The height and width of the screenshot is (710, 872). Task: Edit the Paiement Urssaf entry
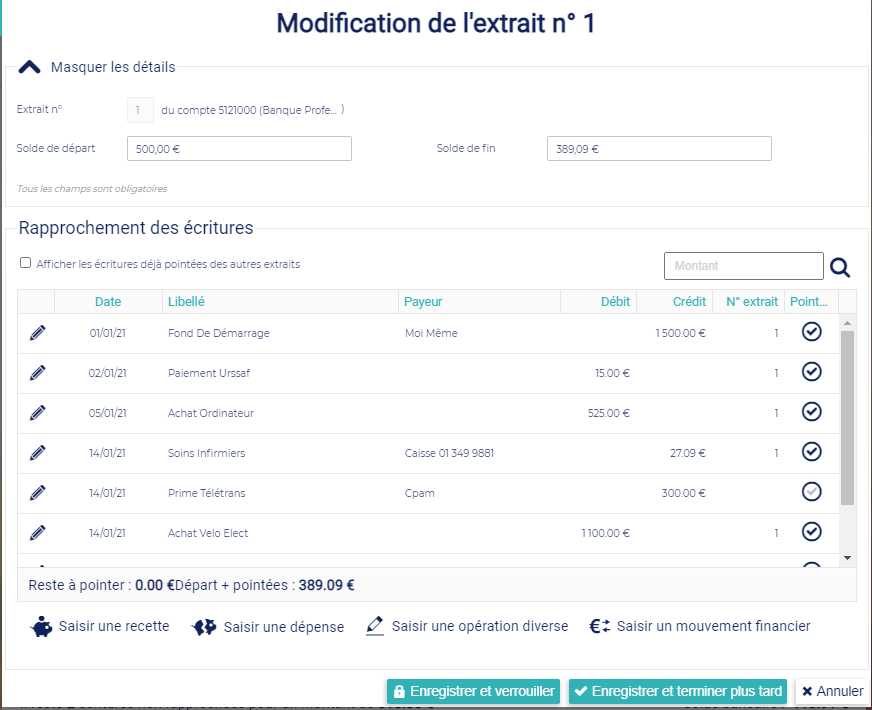pos(37,373)
